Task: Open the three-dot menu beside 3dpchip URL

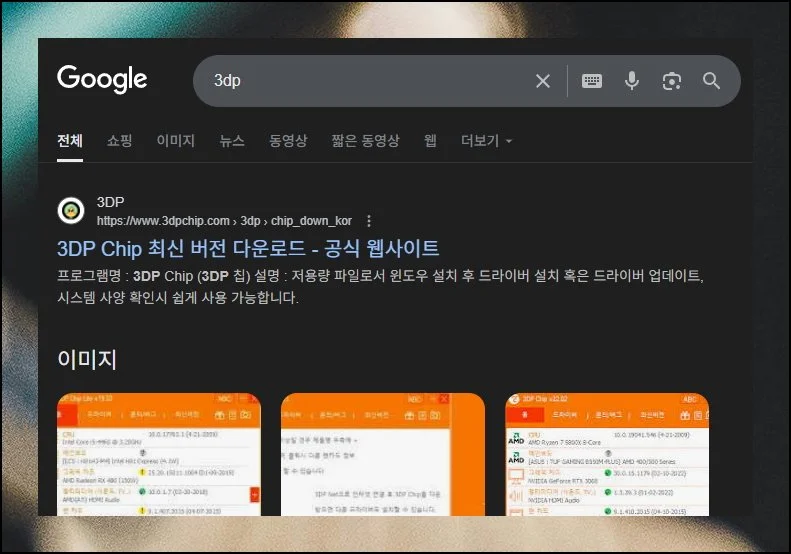Action: tap(369, 221)
